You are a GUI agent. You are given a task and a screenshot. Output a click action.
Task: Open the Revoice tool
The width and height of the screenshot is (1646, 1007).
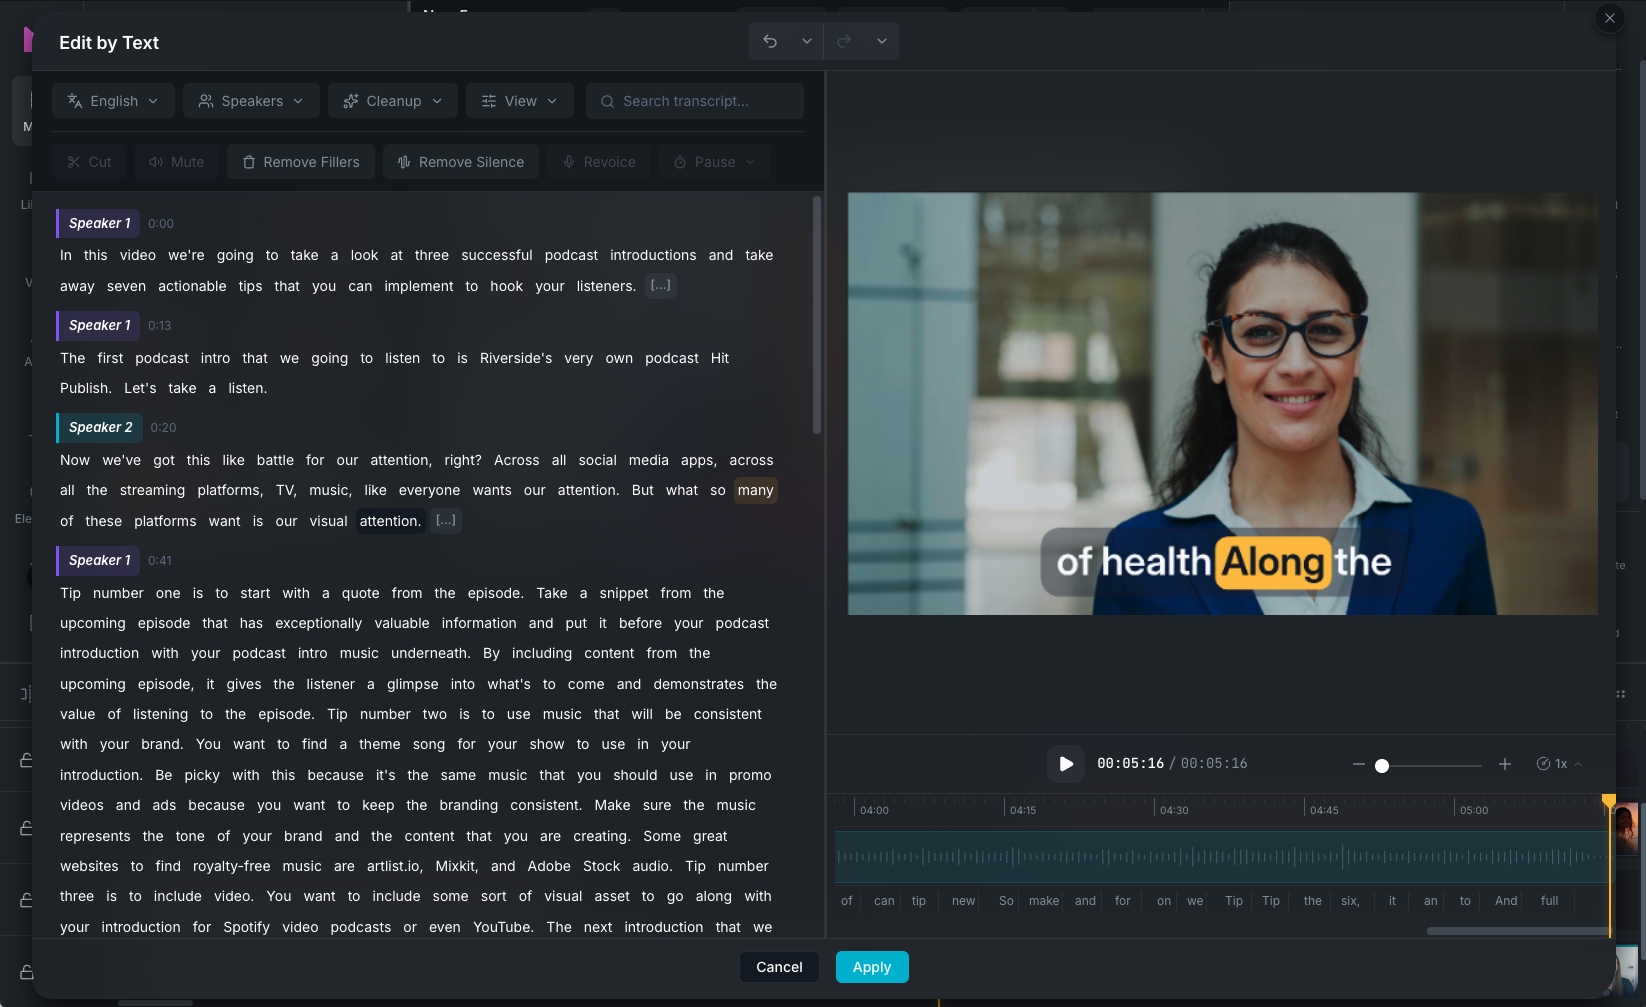click(598, 161)
